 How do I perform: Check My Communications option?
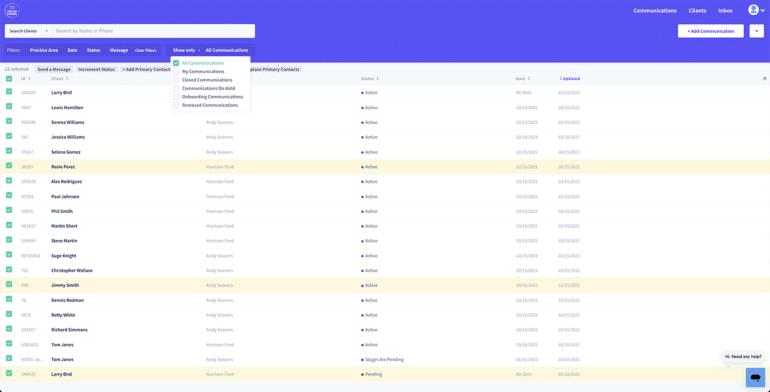point(176,72)
